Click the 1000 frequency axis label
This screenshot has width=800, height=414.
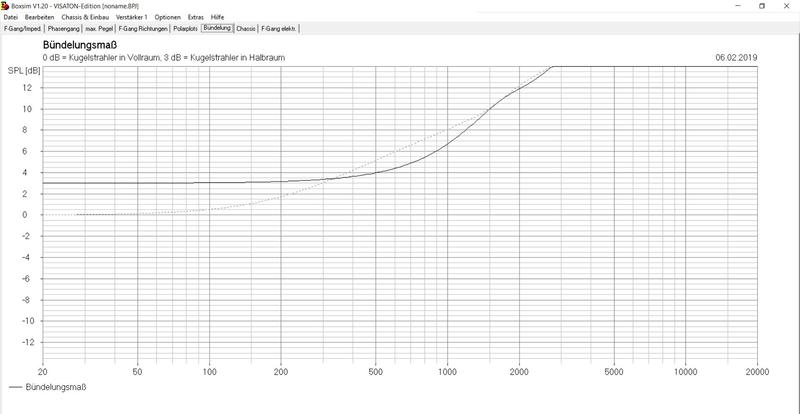point(447,372)
